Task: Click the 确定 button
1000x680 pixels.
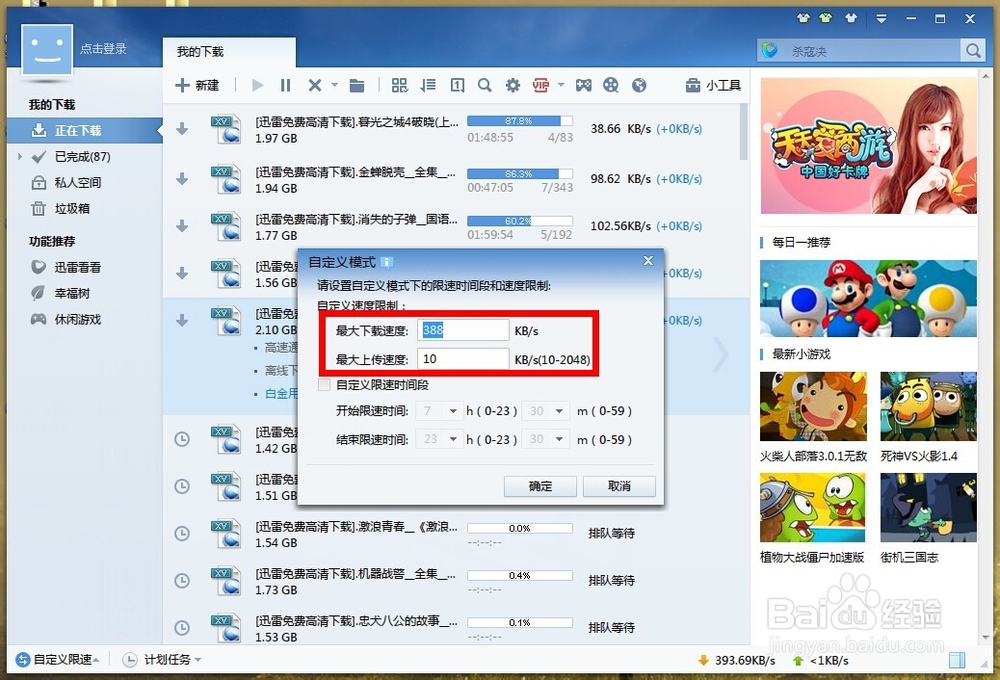Action: point(540,486)
